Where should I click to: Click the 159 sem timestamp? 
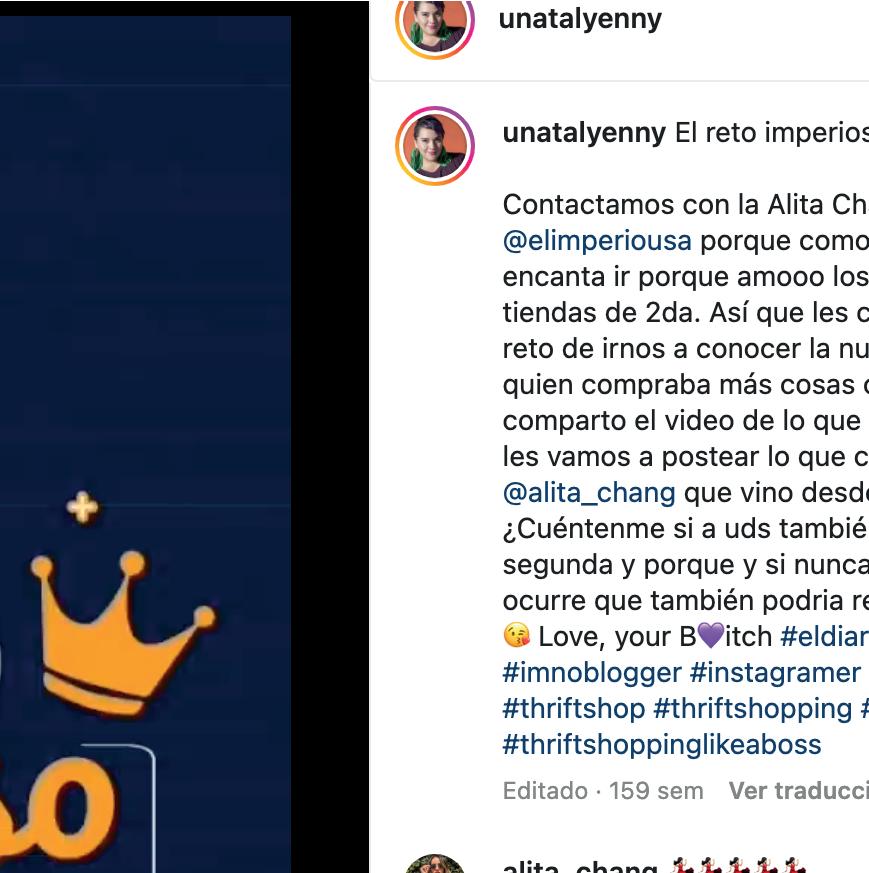click(656, 791)
